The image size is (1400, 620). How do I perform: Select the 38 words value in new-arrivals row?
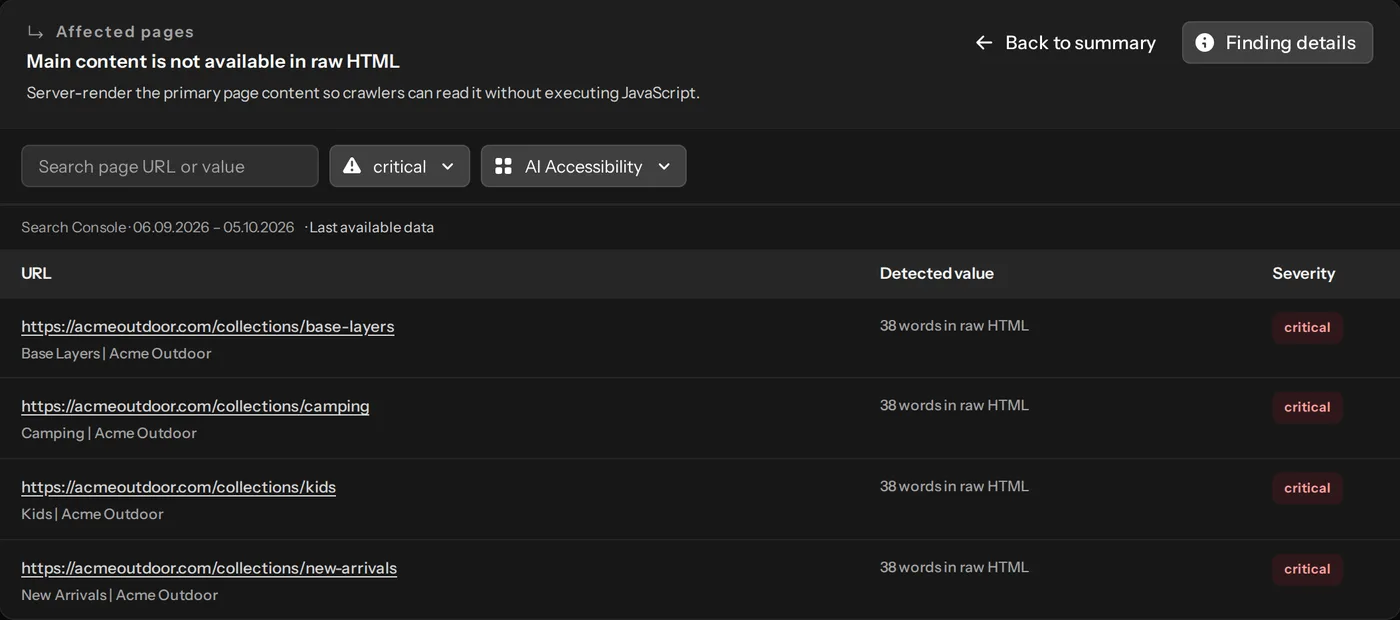tap(954, 567)
